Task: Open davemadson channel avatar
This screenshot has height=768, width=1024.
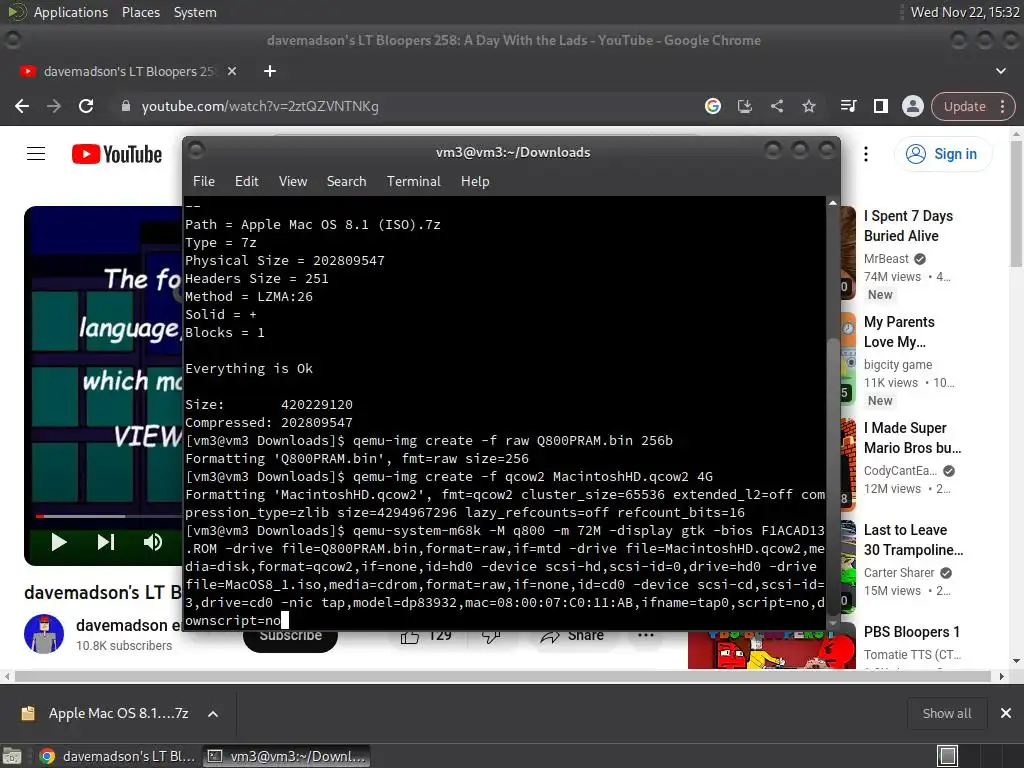Action: pos(44,634)
